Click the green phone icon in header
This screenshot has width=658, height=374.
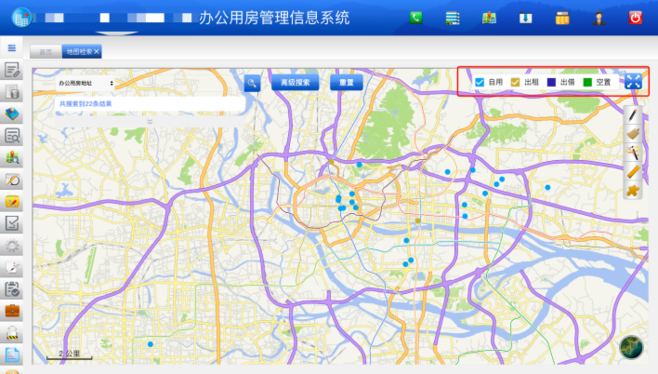pyautogui.click(x=416, y=18)
